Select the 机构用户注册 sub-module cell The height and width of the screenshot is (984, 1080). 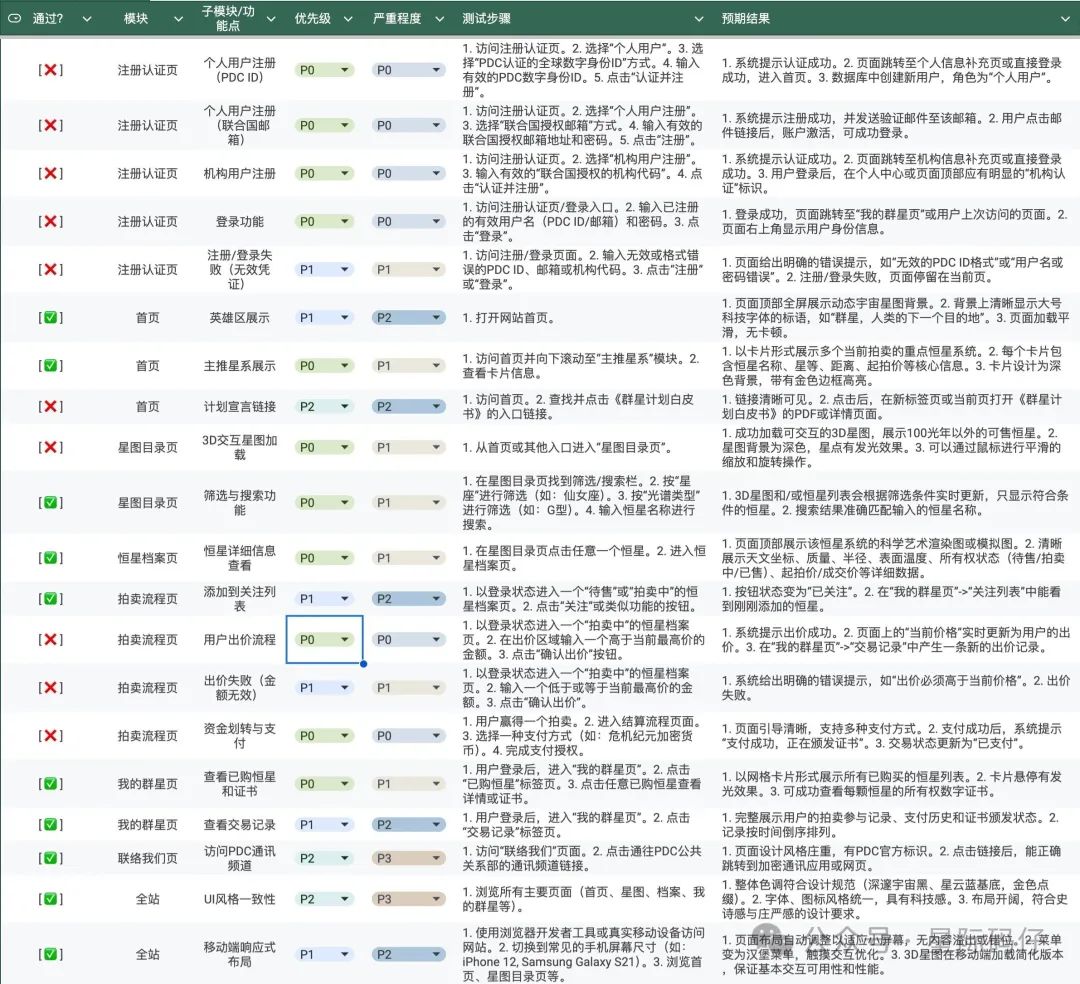237,172
